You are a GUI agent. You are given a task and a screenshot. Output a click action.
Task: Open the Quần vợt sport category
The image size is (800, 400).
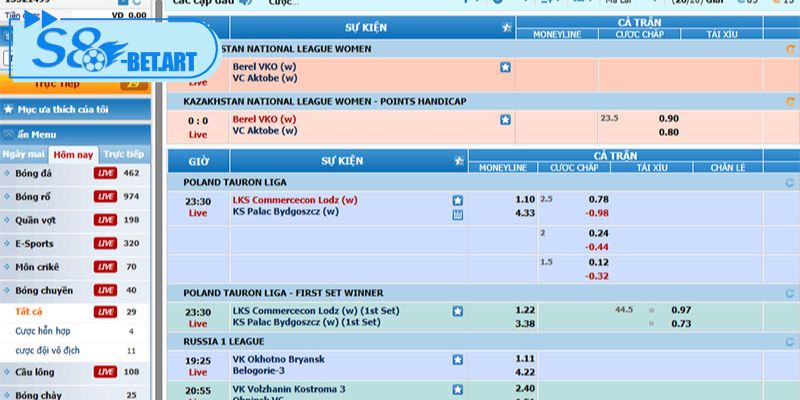(x=36, y=220)
